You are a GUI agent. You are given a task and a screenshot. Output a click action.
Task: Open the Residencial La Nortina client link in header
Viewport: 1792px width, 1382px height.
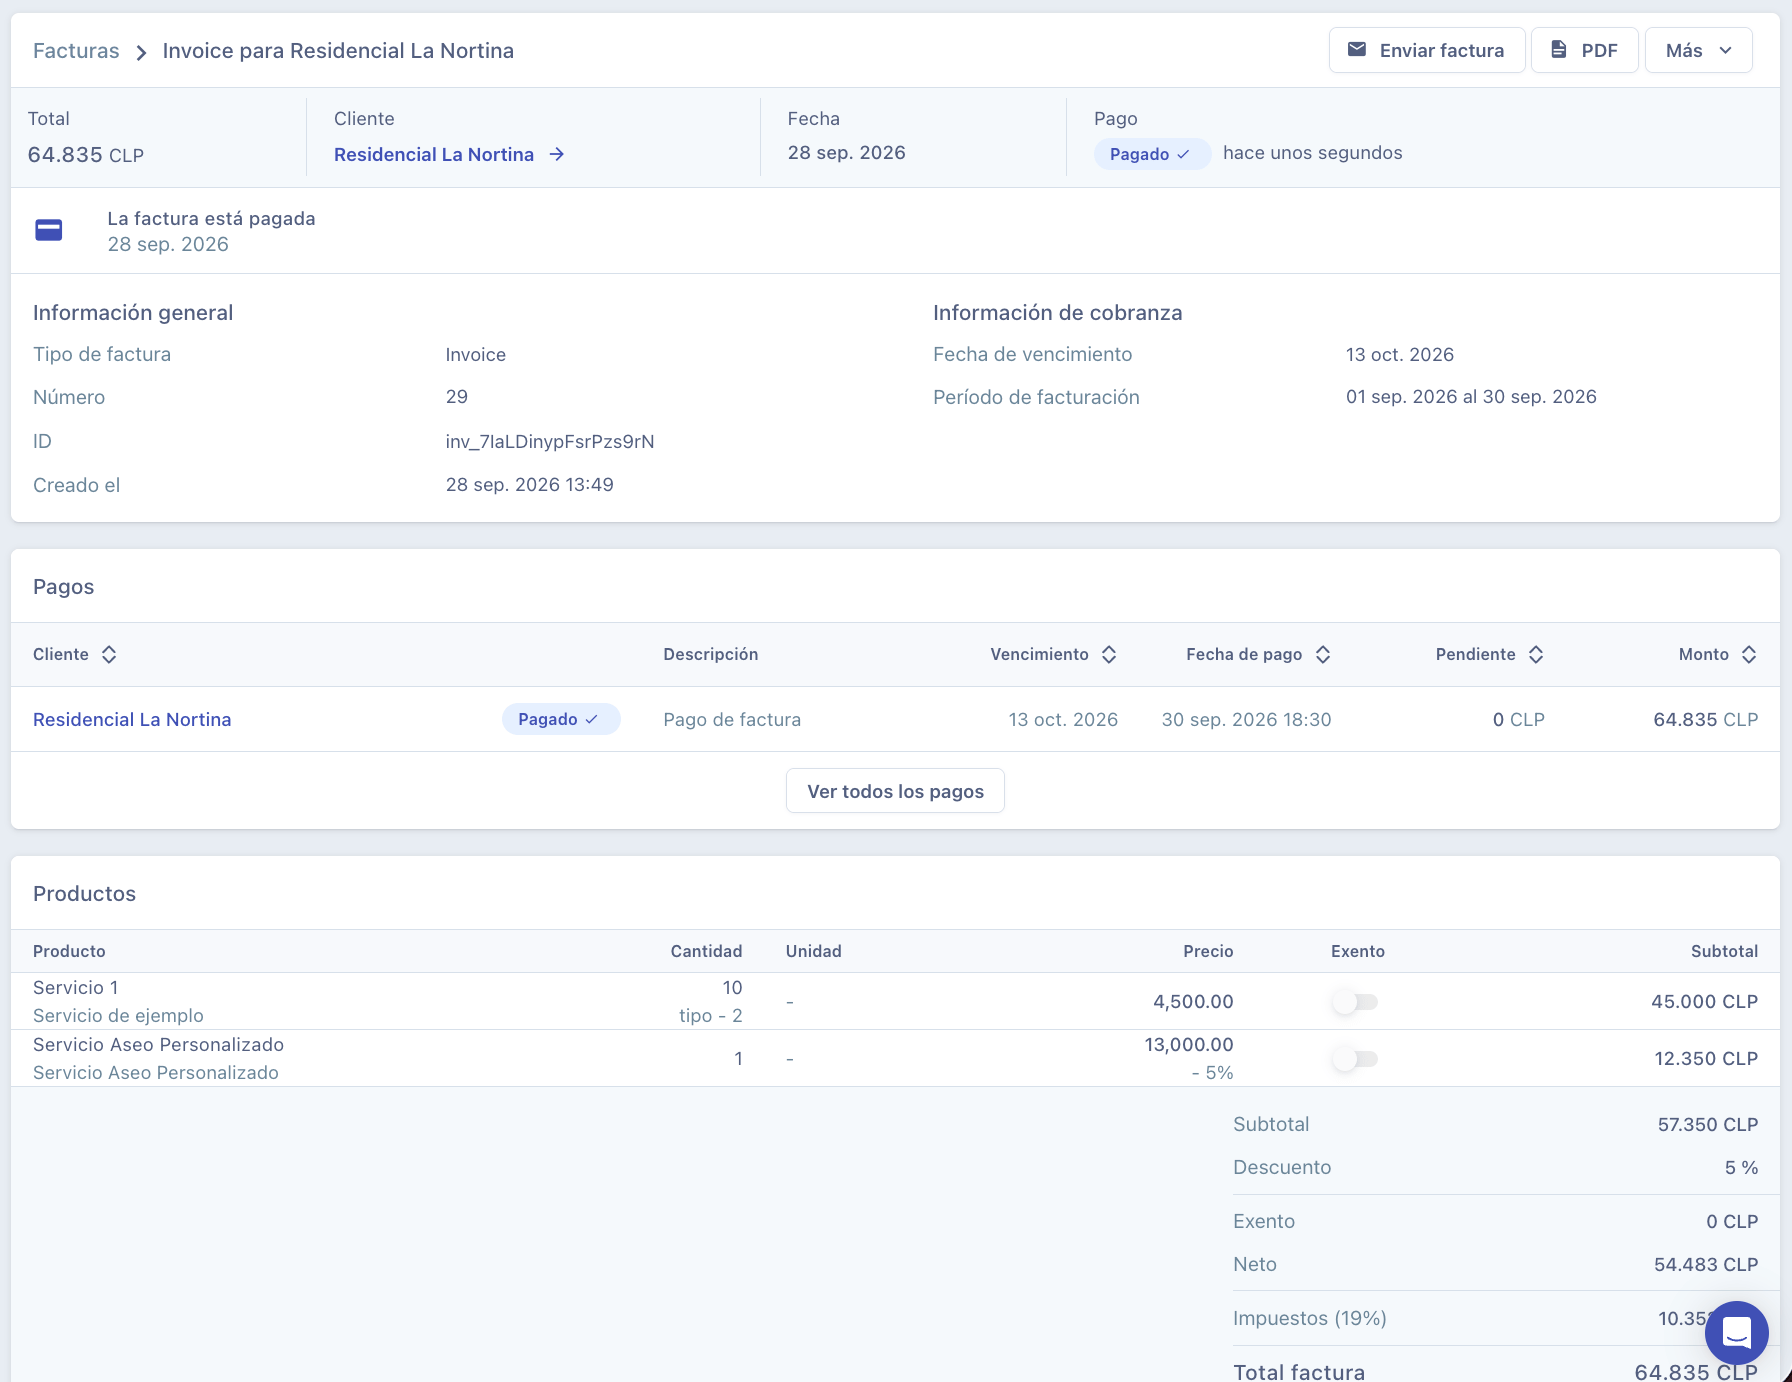(434, 155)
